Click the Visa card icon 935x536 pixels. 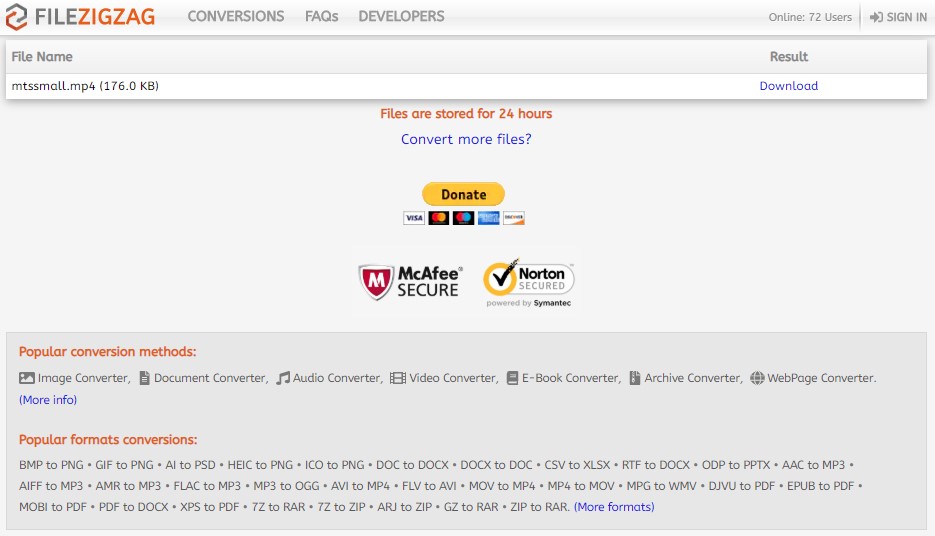(414, 218)
